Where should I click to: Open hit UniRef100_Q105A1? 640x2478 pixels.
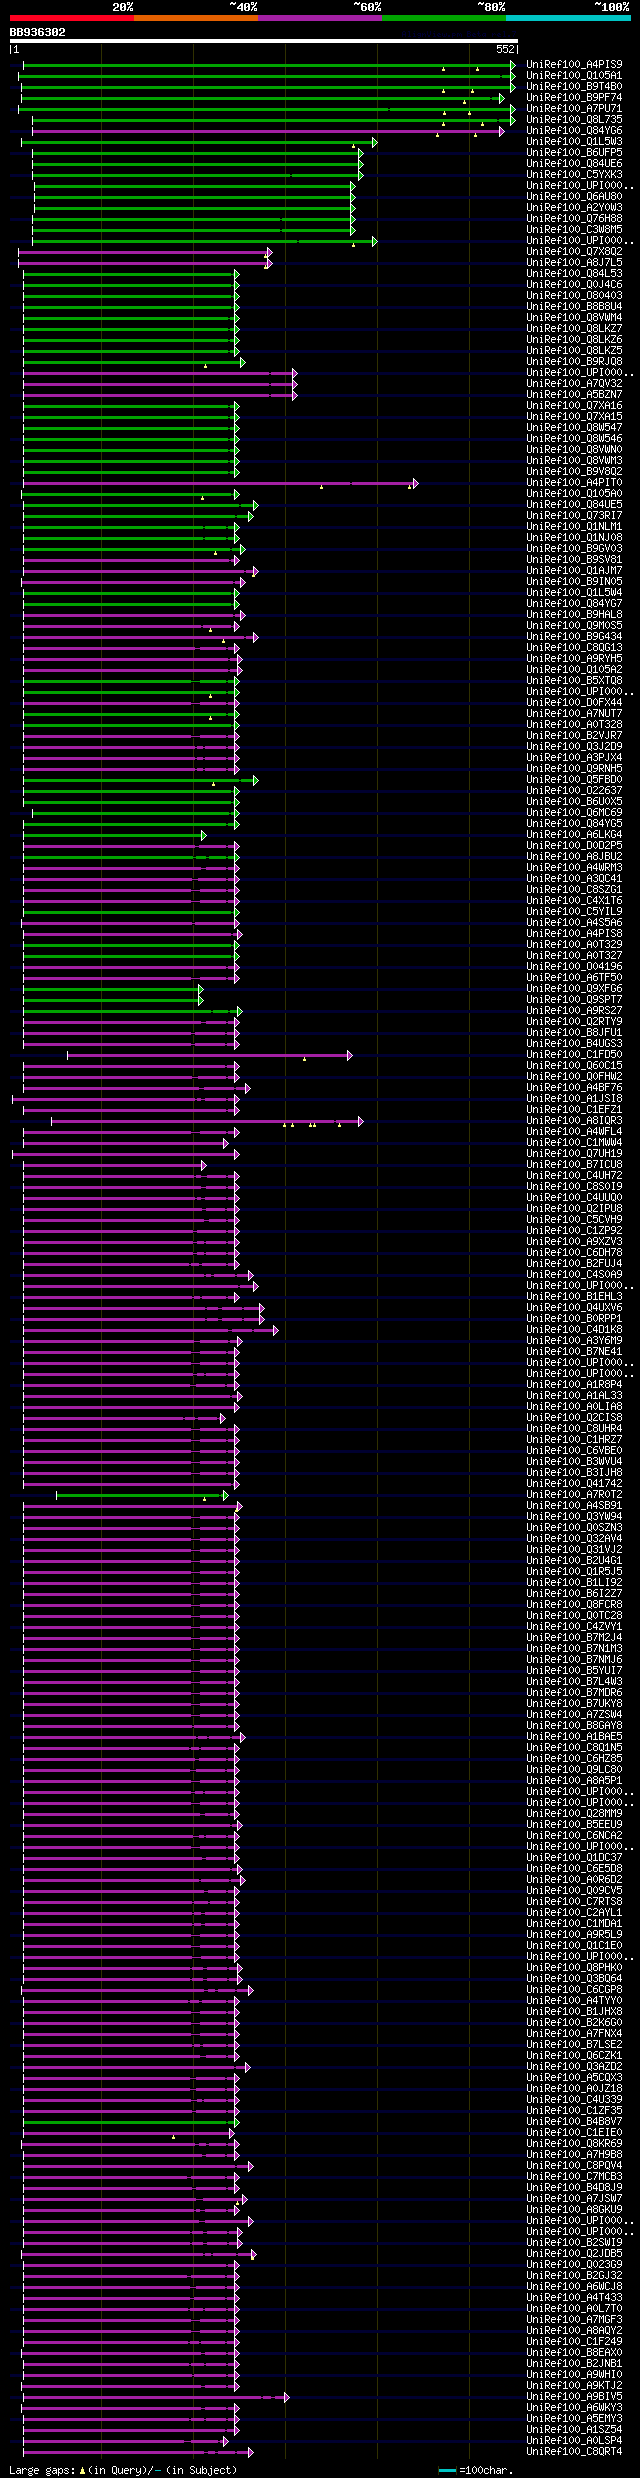tap(574, 76)
